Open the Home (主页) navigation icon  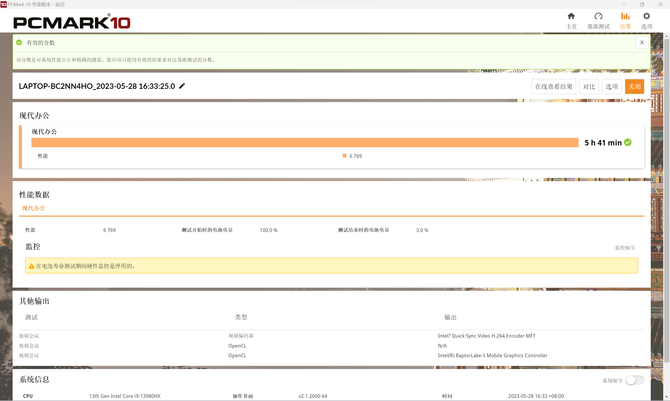click(571, 16)
